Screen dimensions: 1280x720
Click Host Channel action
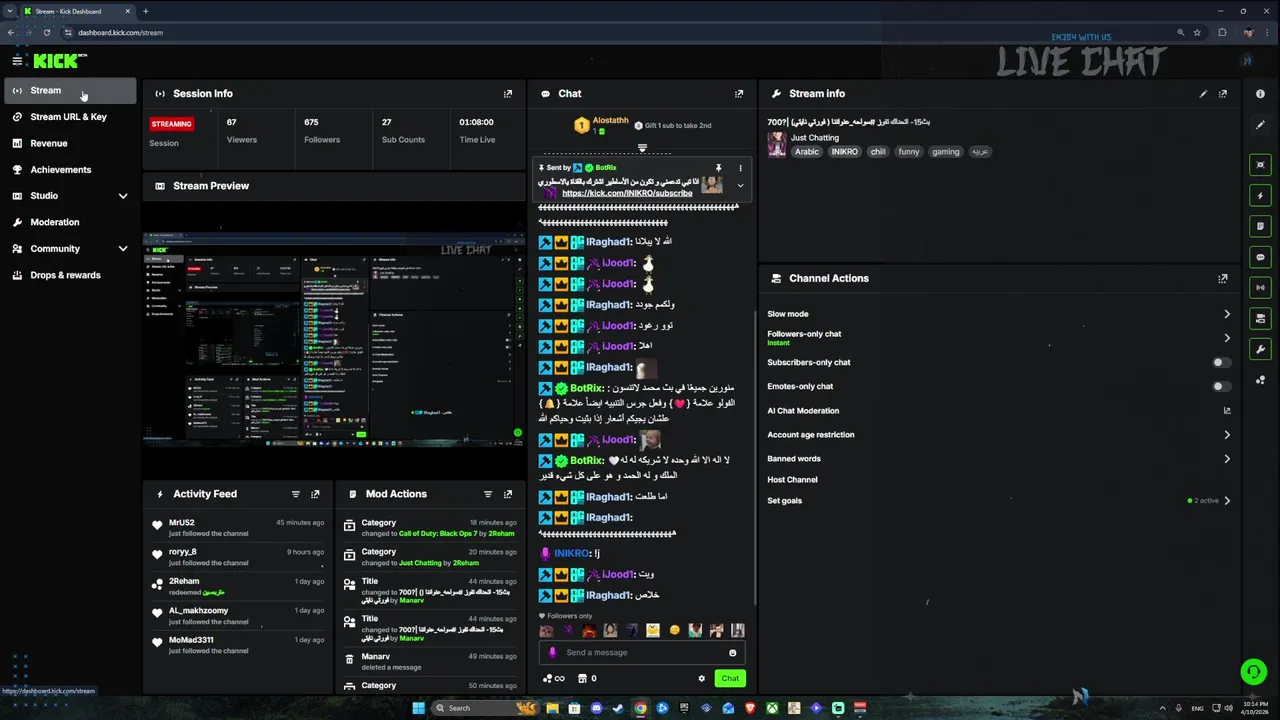click(x=792, y=480)
